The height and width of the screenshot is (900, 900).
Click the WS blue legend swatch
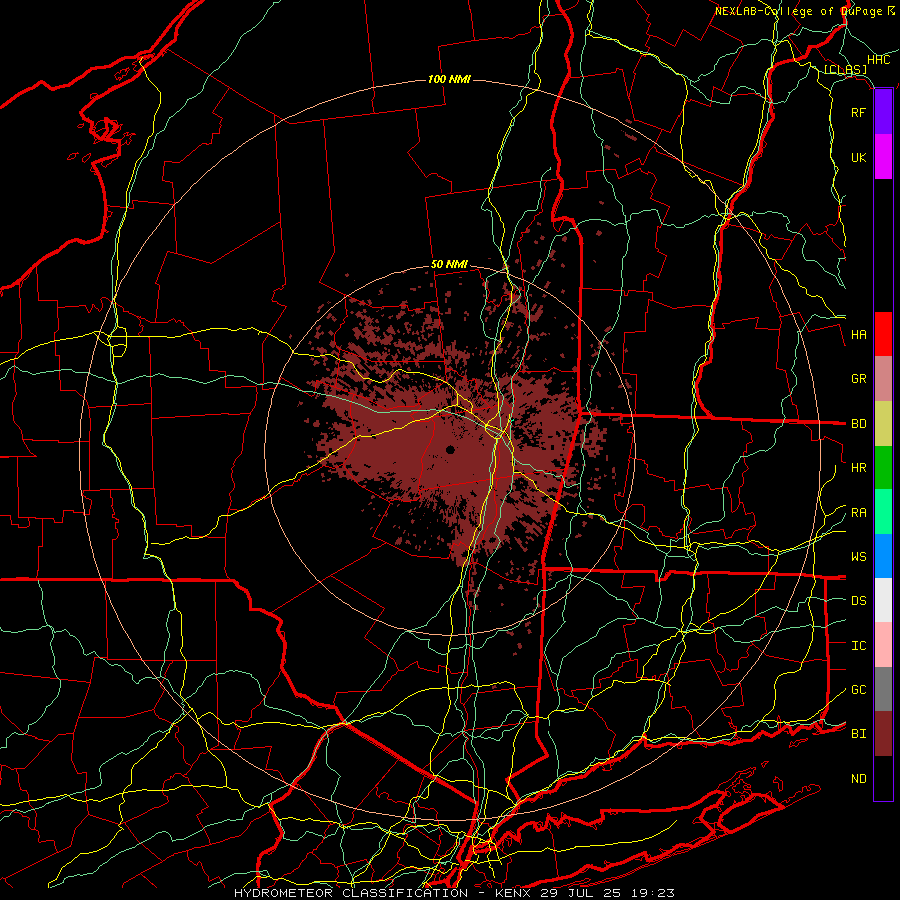click(883, 556)
